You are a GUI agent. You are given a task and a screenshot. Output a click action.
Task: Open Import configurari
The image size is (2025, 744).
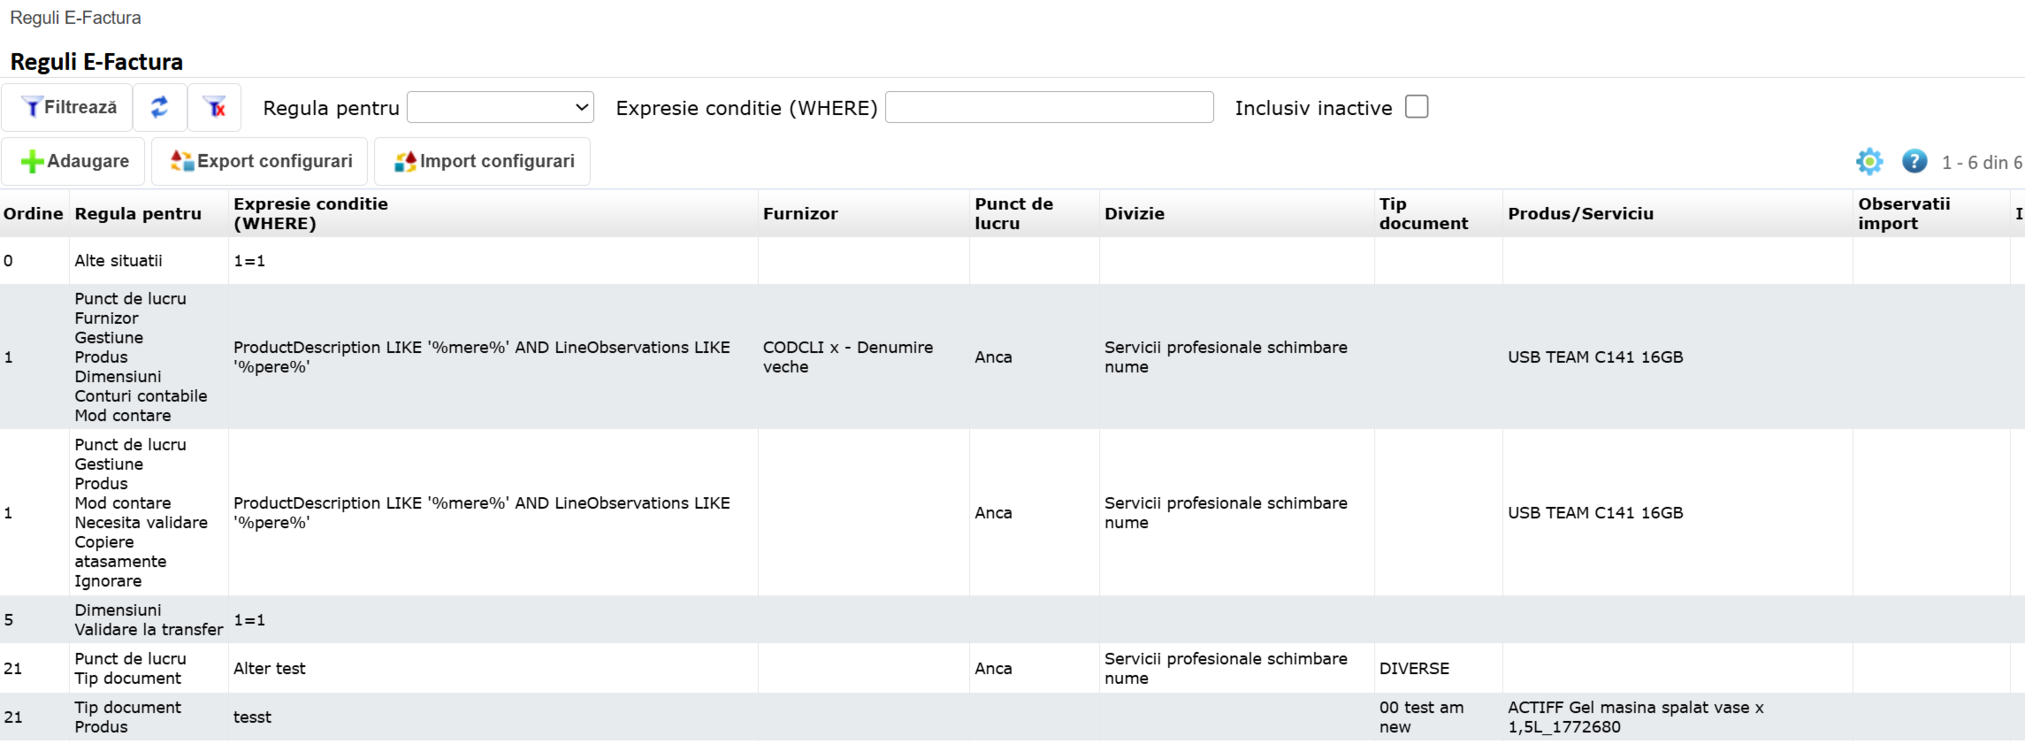[484, 162]
